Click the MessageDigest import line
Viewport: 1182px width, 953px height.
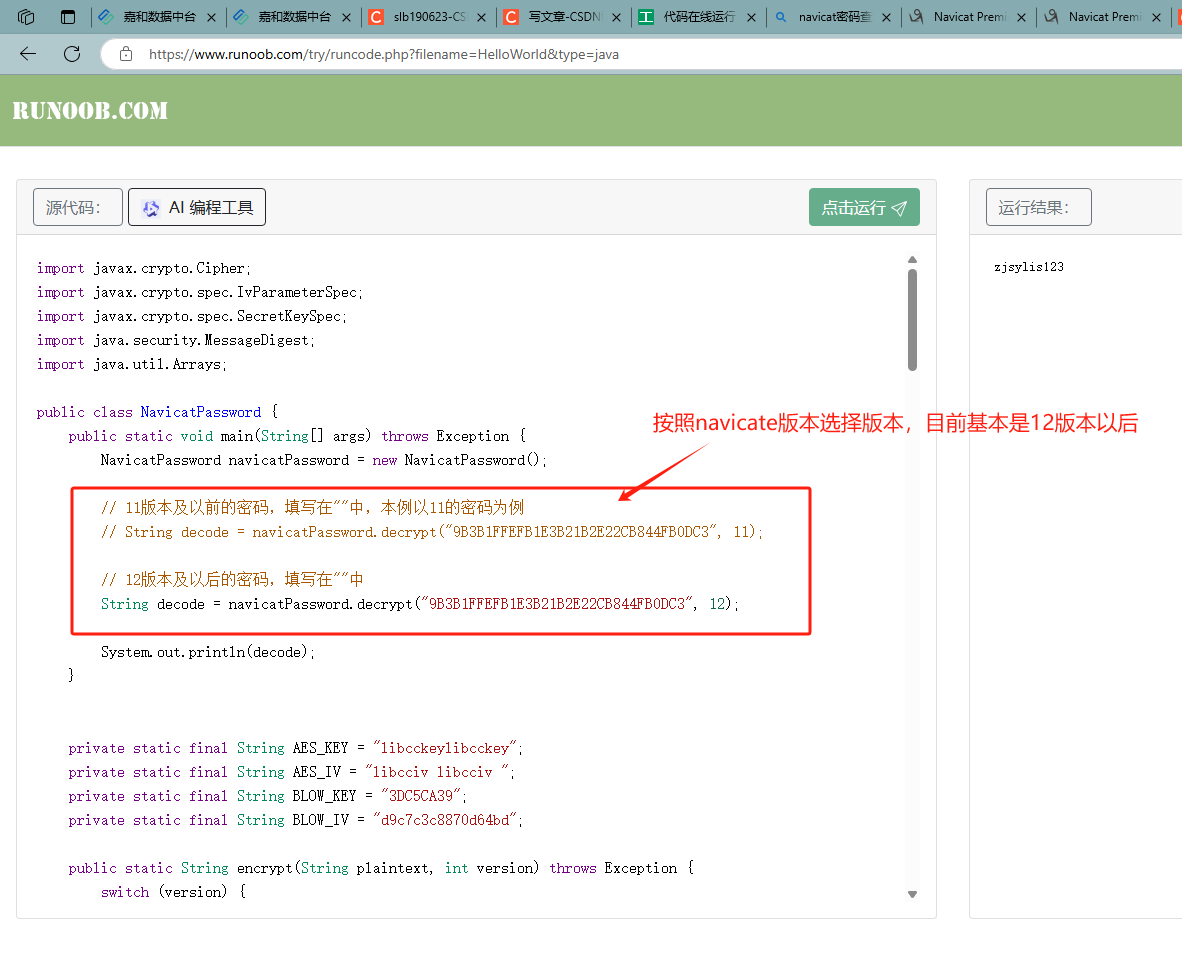pyautogui.click(x=176, y=341)
